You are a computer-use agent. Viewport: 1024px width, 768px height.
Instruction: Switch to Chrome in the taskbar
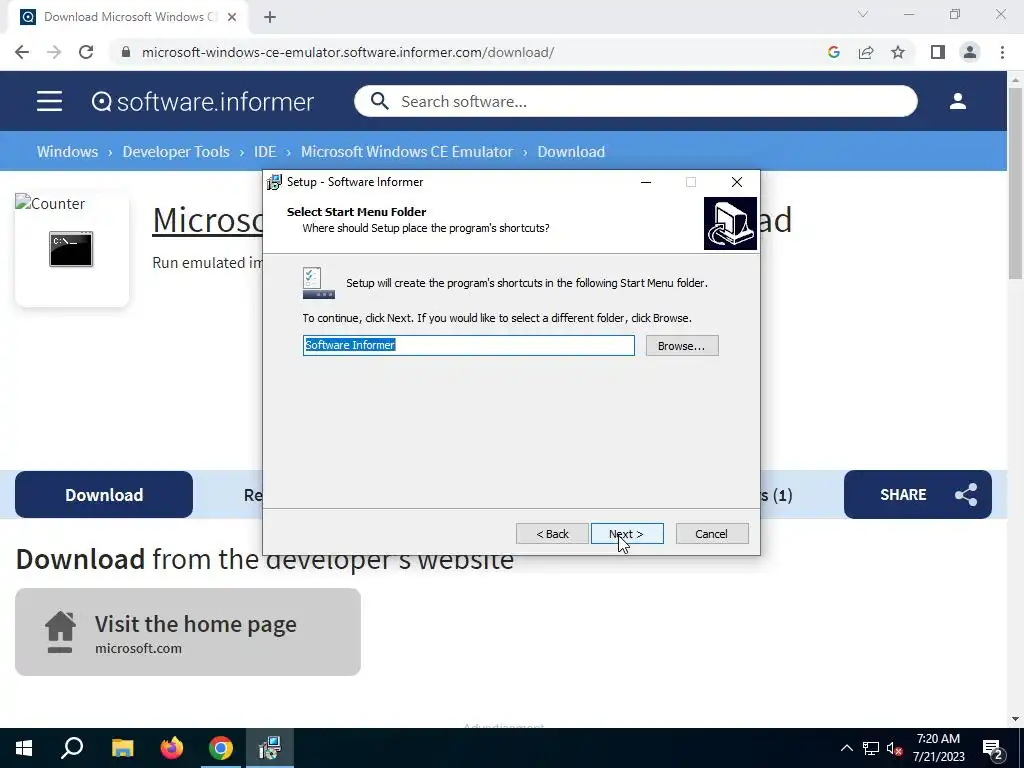[221, 748]
